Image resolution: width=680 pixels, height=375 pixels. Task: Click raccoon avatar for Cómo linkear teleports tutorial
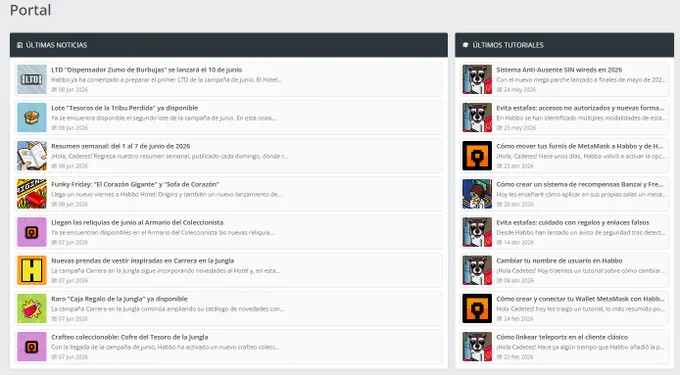(x=477, y=346)
